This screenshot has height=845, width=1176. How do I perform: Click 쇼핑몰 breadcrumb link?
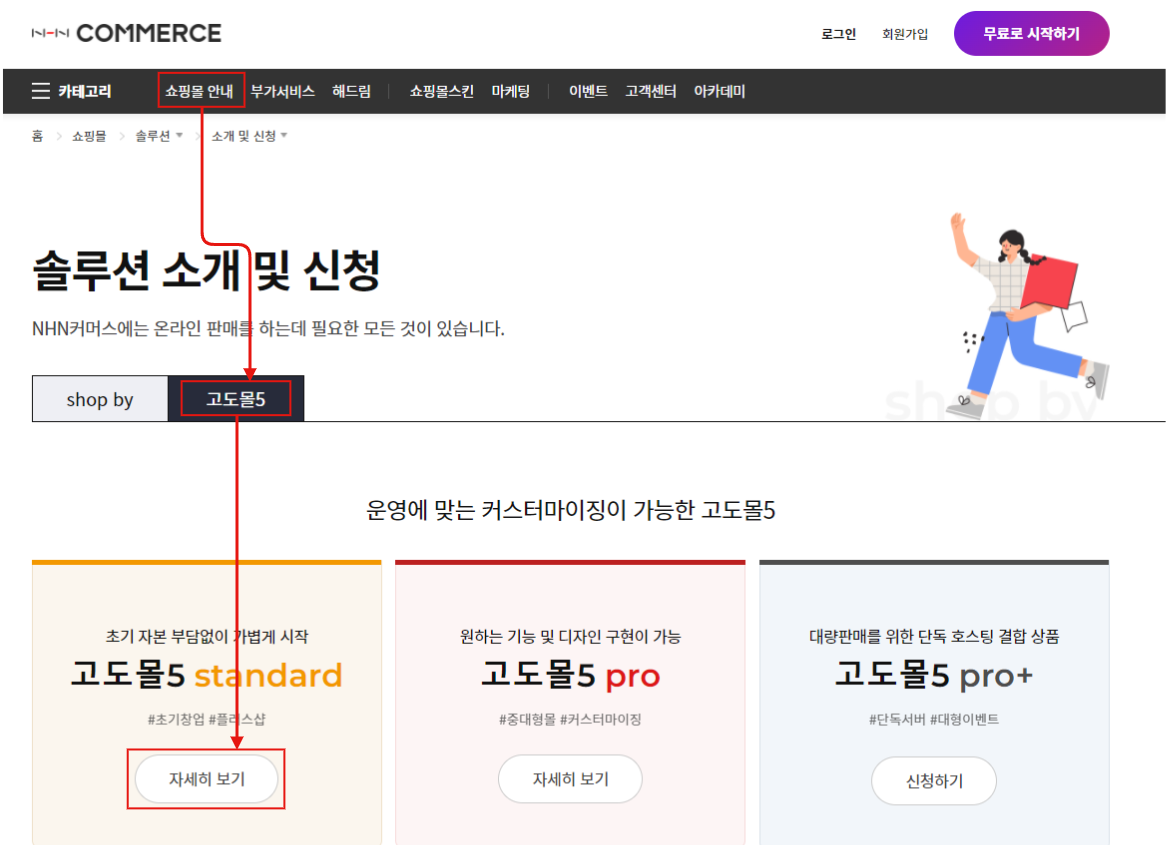88,136
